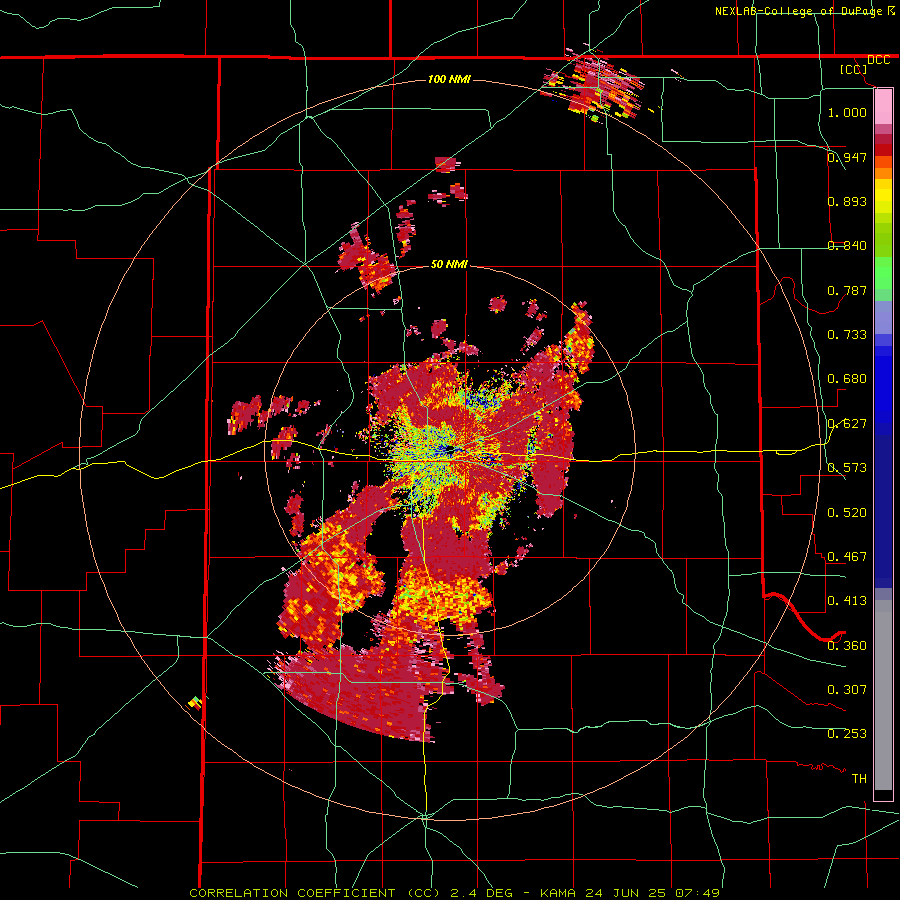
Task: Click the 0.467 legend value
Action: [x=847, y=556]
